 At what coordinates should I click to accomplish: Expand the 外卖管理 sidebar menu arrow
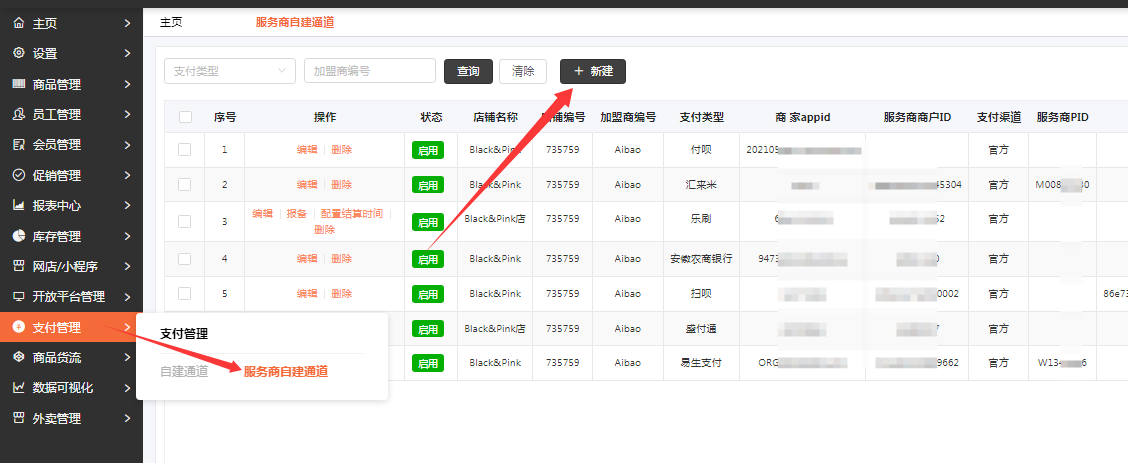pyautogui.click(x=127, y=418)
